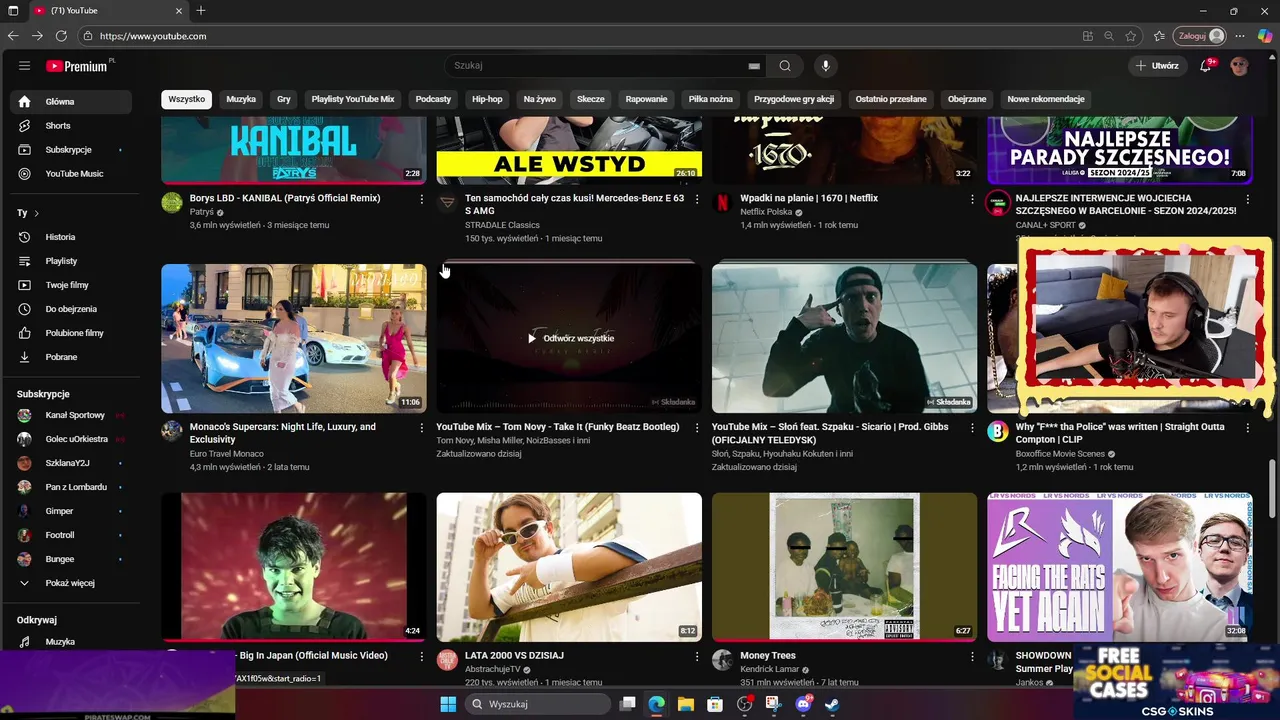Open YouTube Music in sidebar
Screen dimensions: 1280x720
point(71,174)
